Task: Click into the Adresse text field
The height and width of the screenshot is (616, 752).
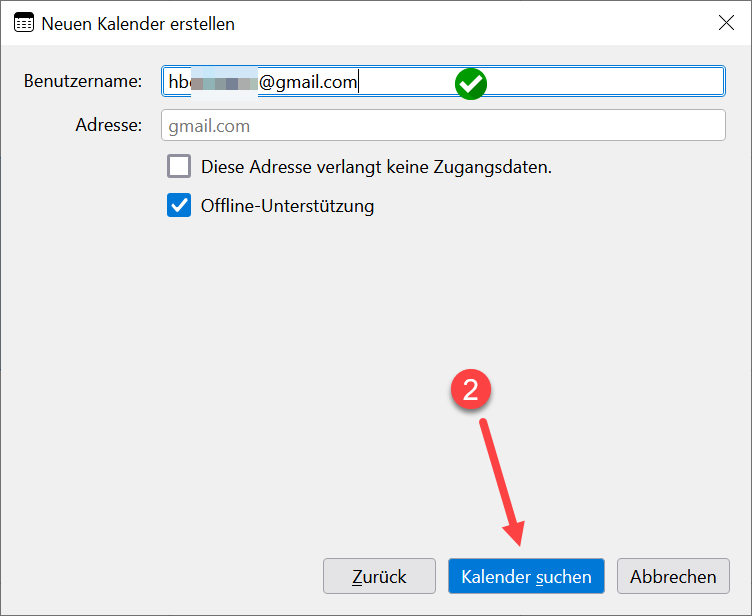Action: pos(443,126)
